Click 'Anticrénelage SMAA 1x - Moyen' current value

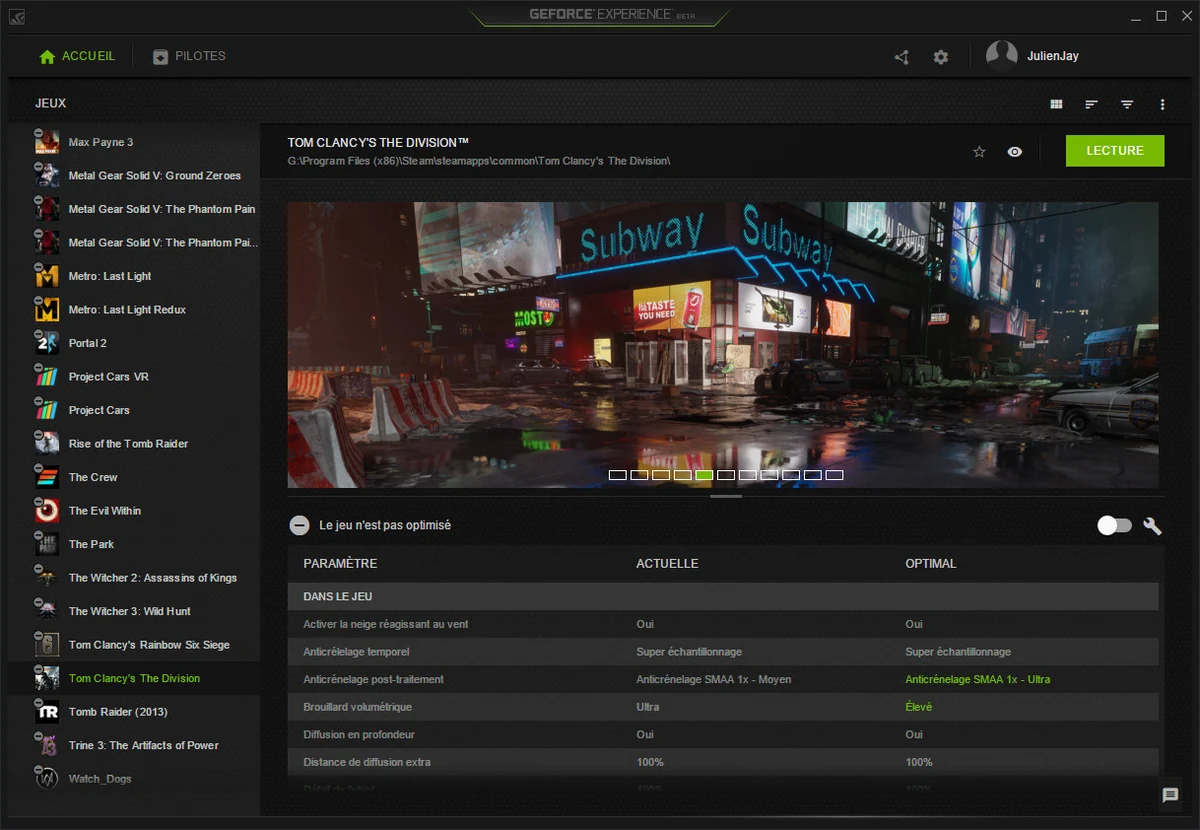point(714,680)
